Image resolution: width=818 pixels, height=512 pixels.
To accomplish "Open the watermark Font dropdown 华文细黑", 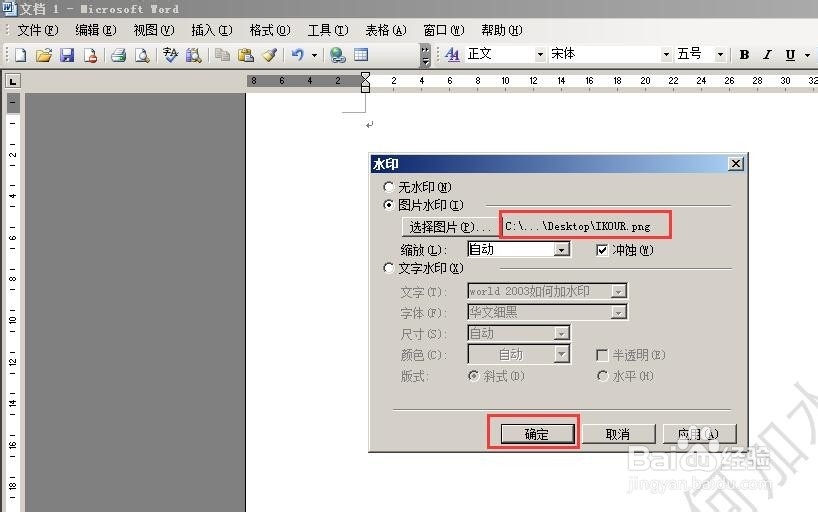I will click(x=618, y=312).
